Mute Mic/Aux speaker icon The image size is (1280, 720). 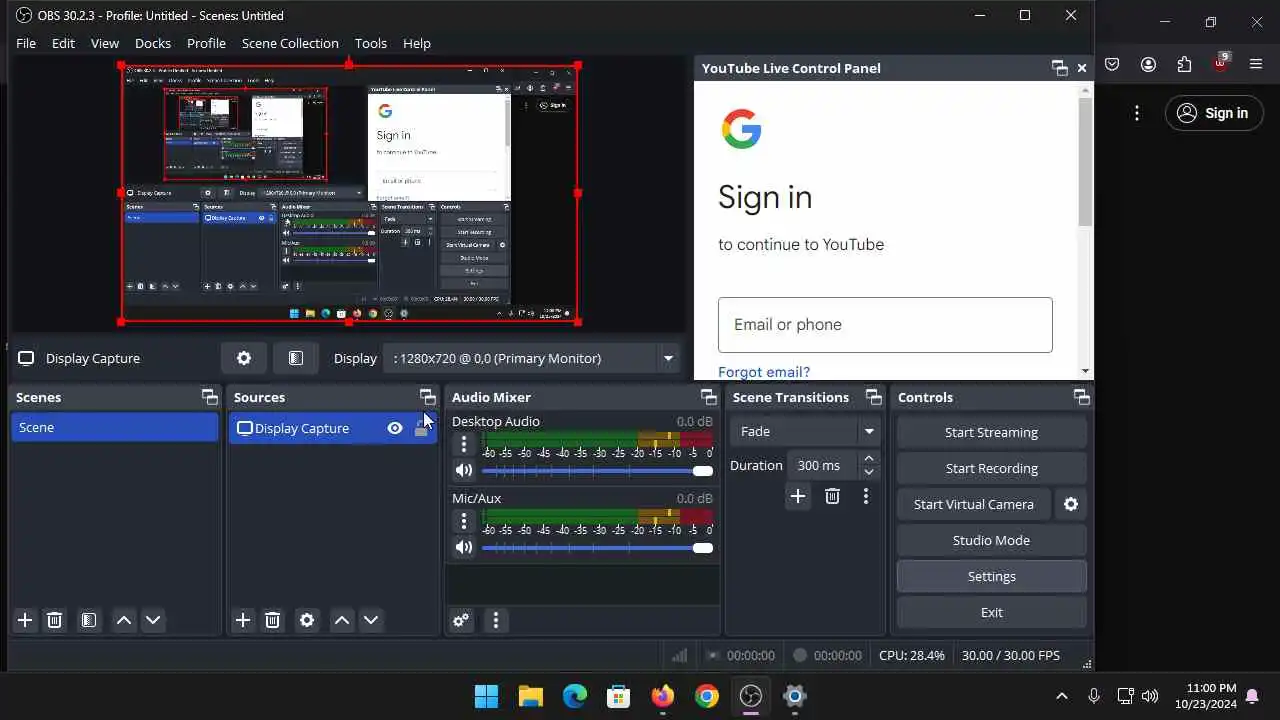tap(463, 547)
